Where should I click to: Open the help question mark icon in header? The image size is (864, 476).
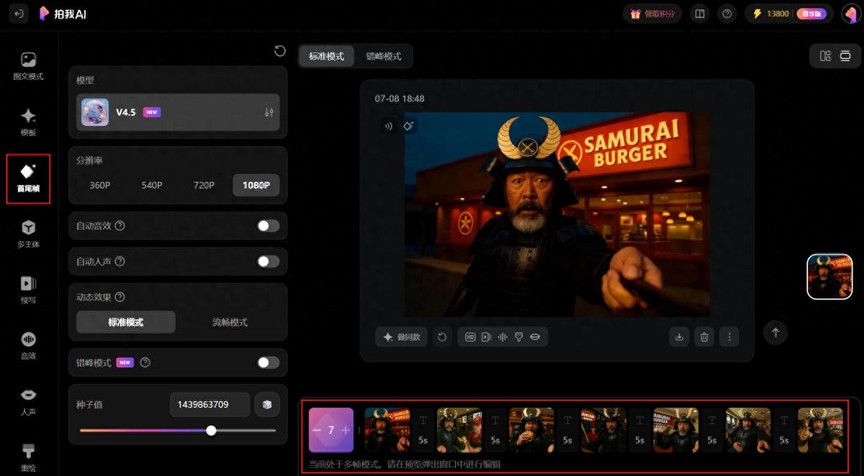pyautogui.click(x=727, y=14)
